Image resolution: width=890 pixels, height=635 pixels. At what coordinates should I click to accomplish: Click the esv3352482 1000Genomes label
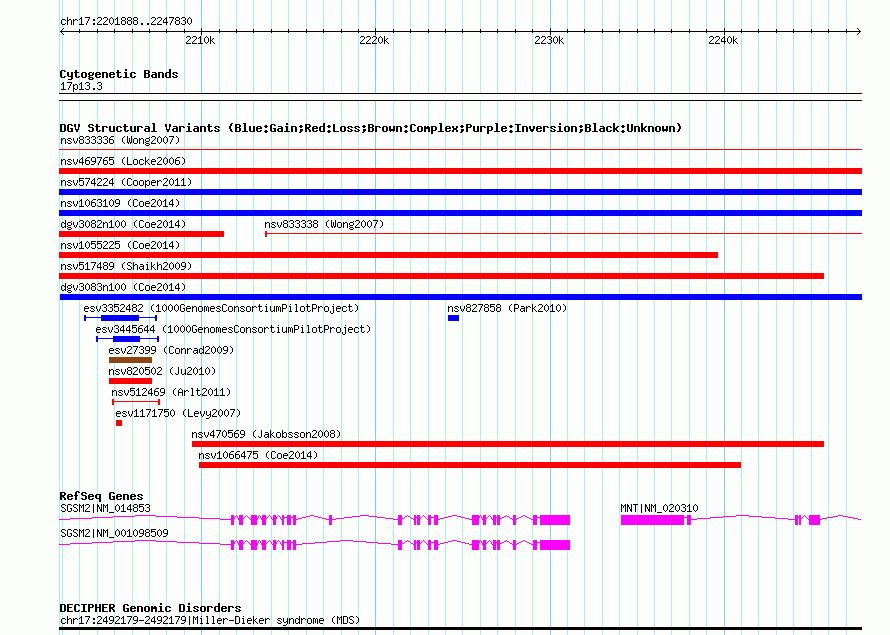click(221, 308)
